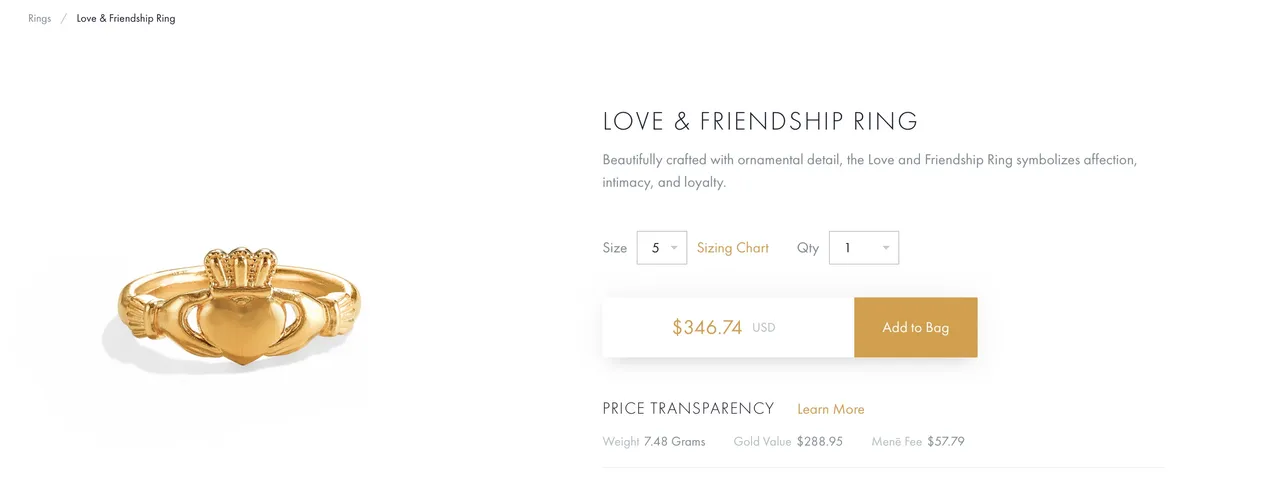Click the Love & Friendship Ring breadcrumb
Viewport: 1280px width, 487px height.
click(x=126, y=18)
